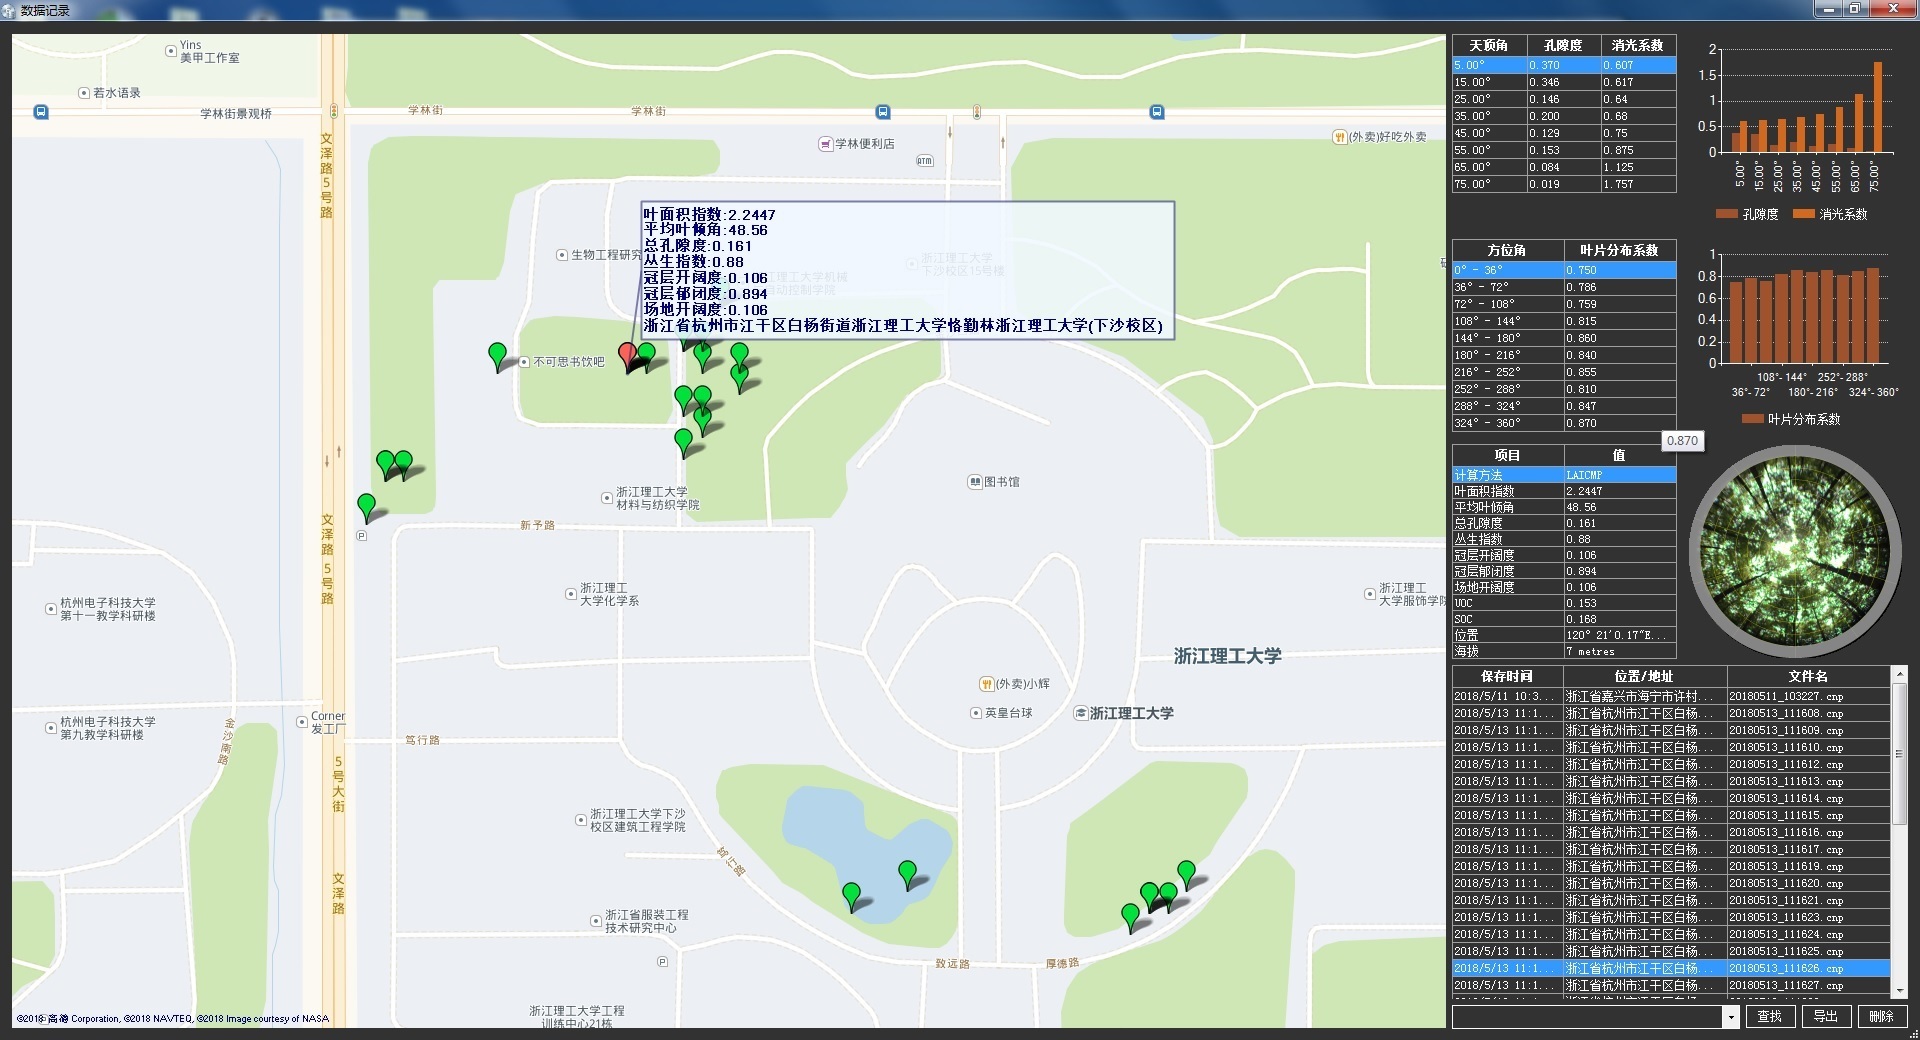Click the 叶片分布系数 legend swatch
Viewport: 1920px width, 1040px height.
[1752, 419]
